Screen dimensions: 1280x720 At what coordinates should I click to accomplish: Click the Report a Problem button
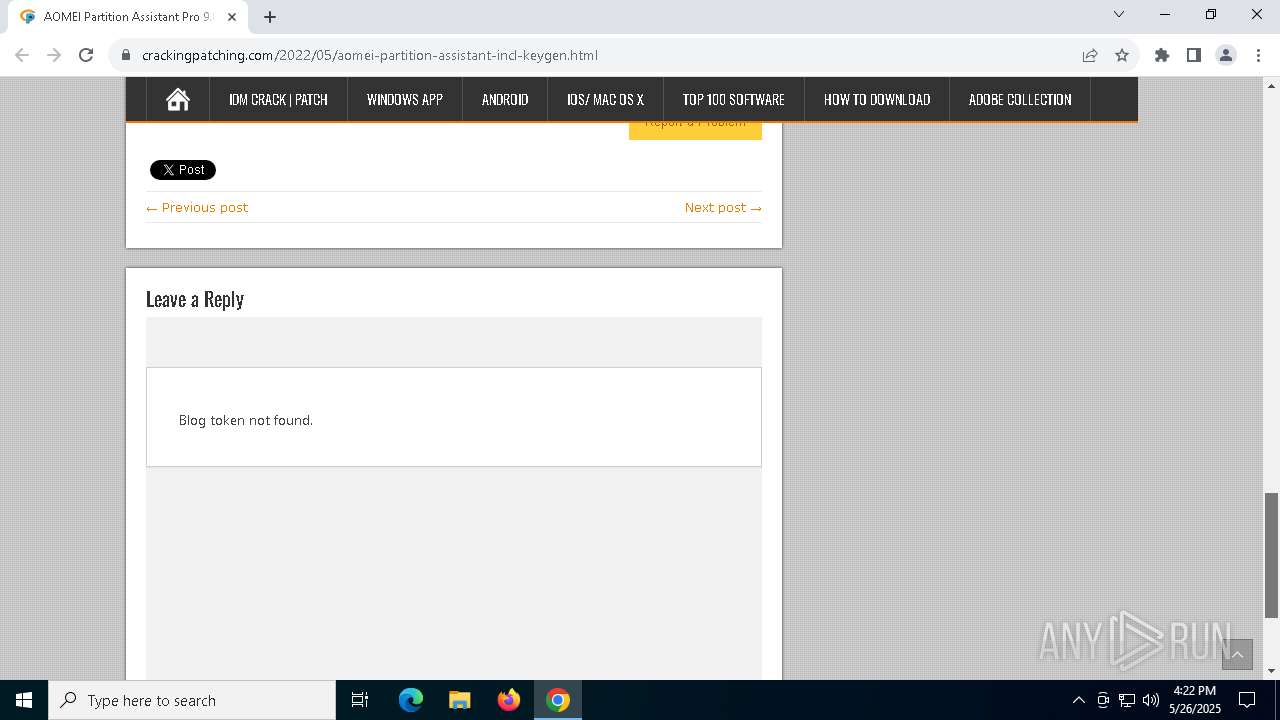(695, 130)
